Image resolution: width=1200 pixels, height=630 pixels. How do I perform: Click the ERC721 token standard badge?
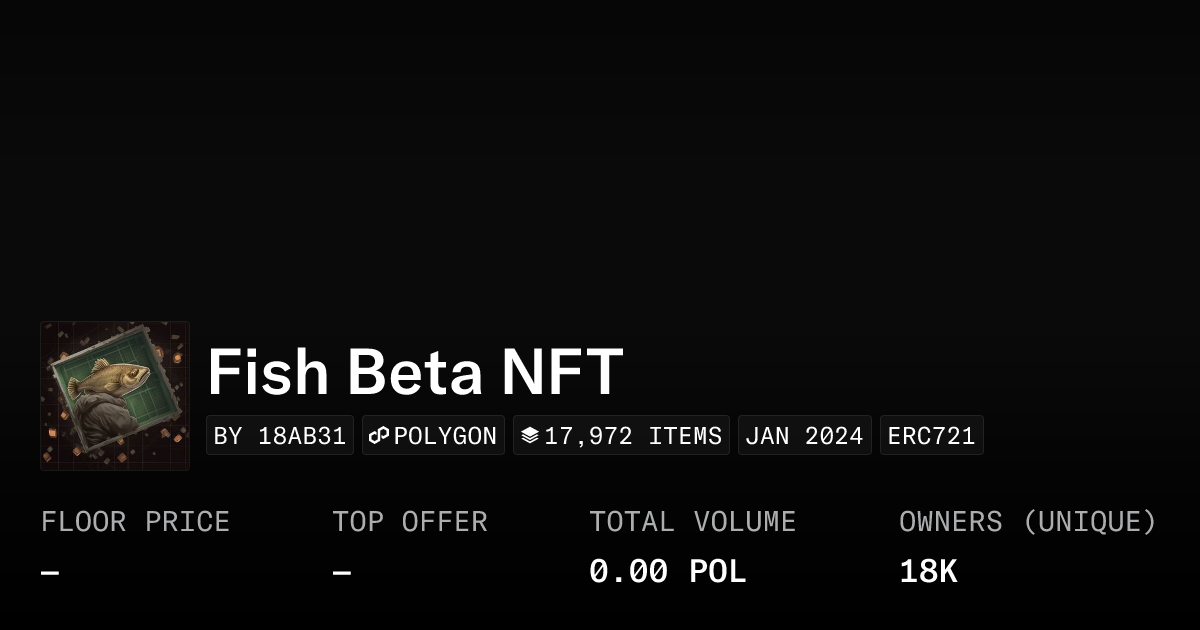click(x=931, y=436)
